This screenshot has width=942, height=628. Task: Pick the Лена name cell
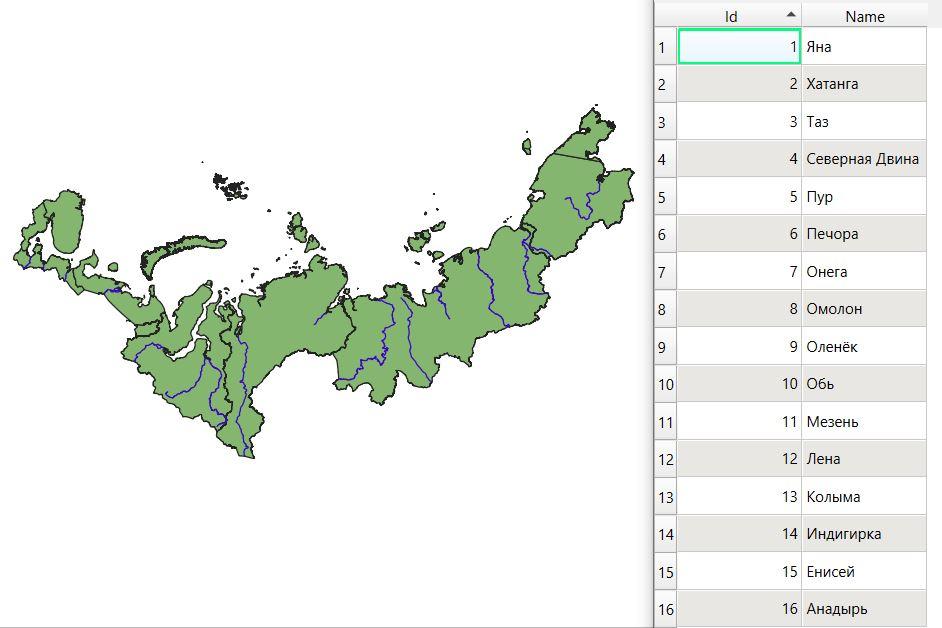pyautogui.click(x=864, y=459)
